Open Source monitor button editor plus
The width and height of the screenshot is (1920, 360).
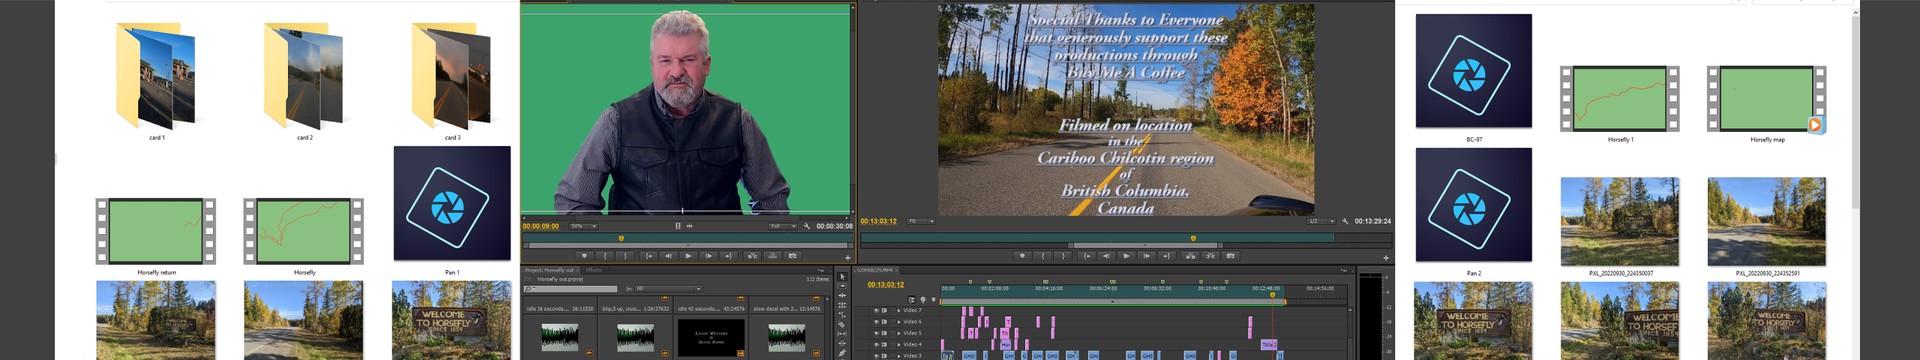848,258
